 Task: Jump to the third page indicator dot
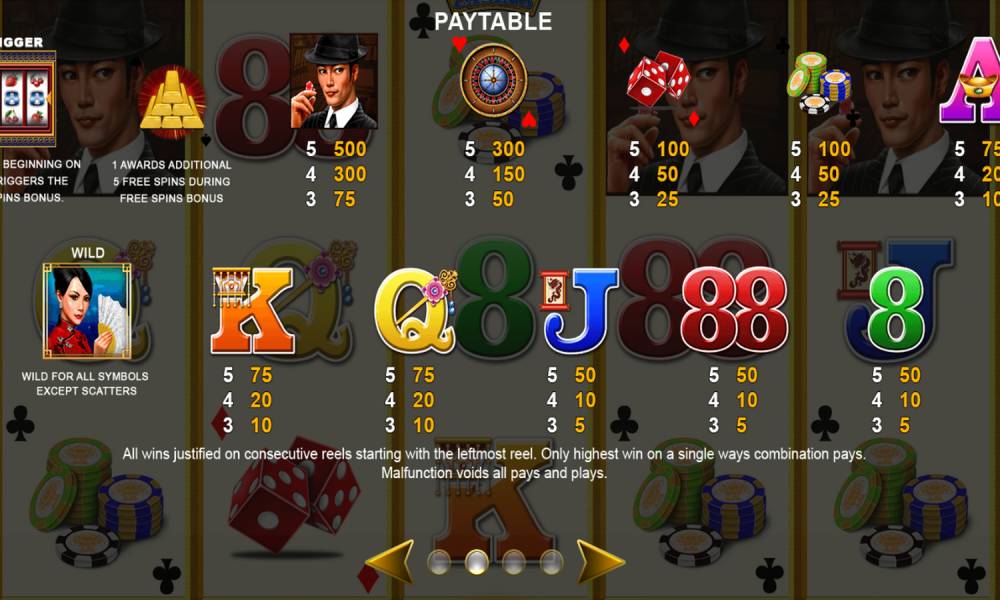pyautogui.click(x=514, y=562)
